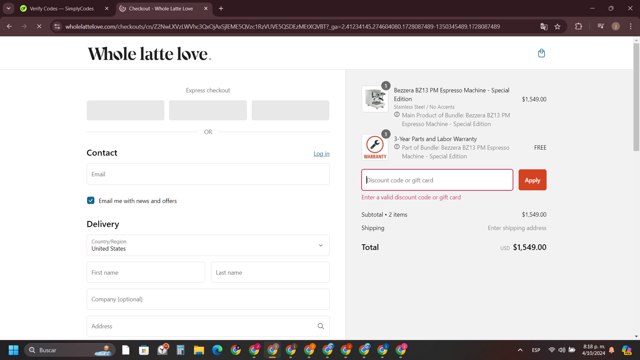
Task: Open the Microsoft Store taskbar icon
Action: pyautogui.click(x=144, y=350)
